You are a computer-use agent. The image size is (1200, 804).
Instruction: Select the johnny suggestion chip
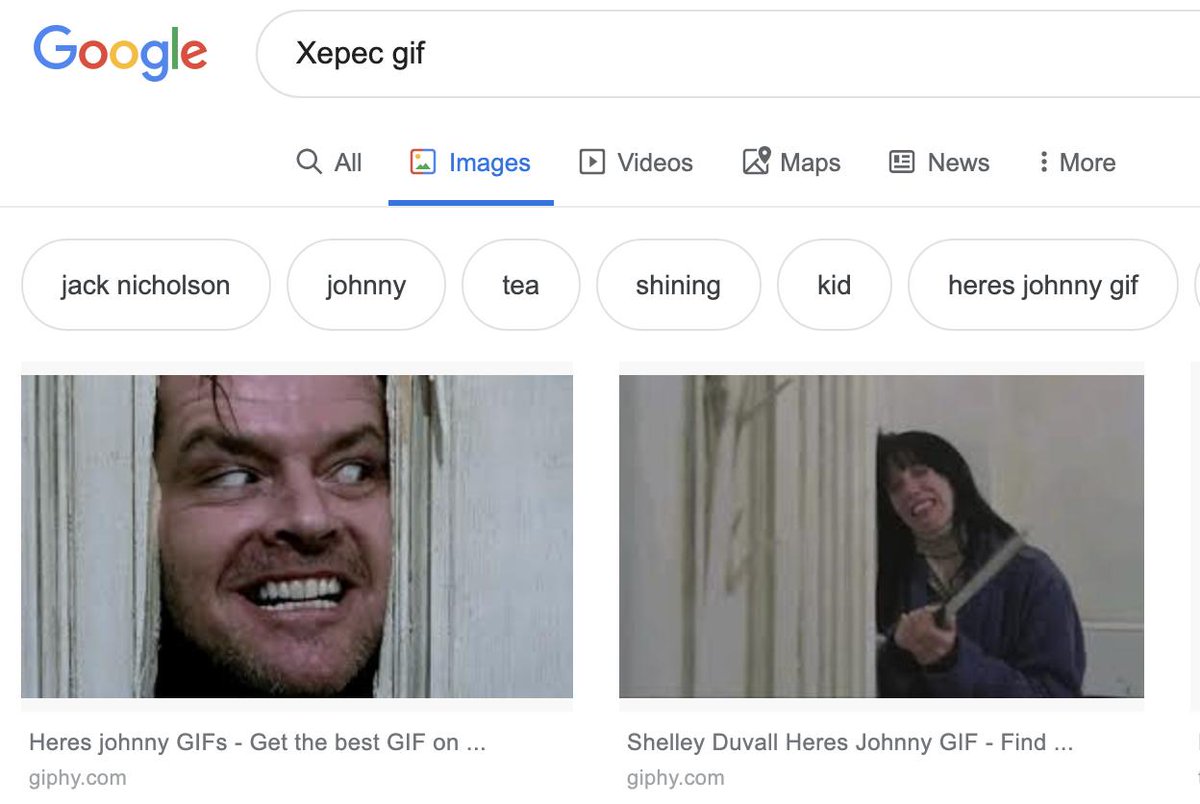[x=366, y=285]
